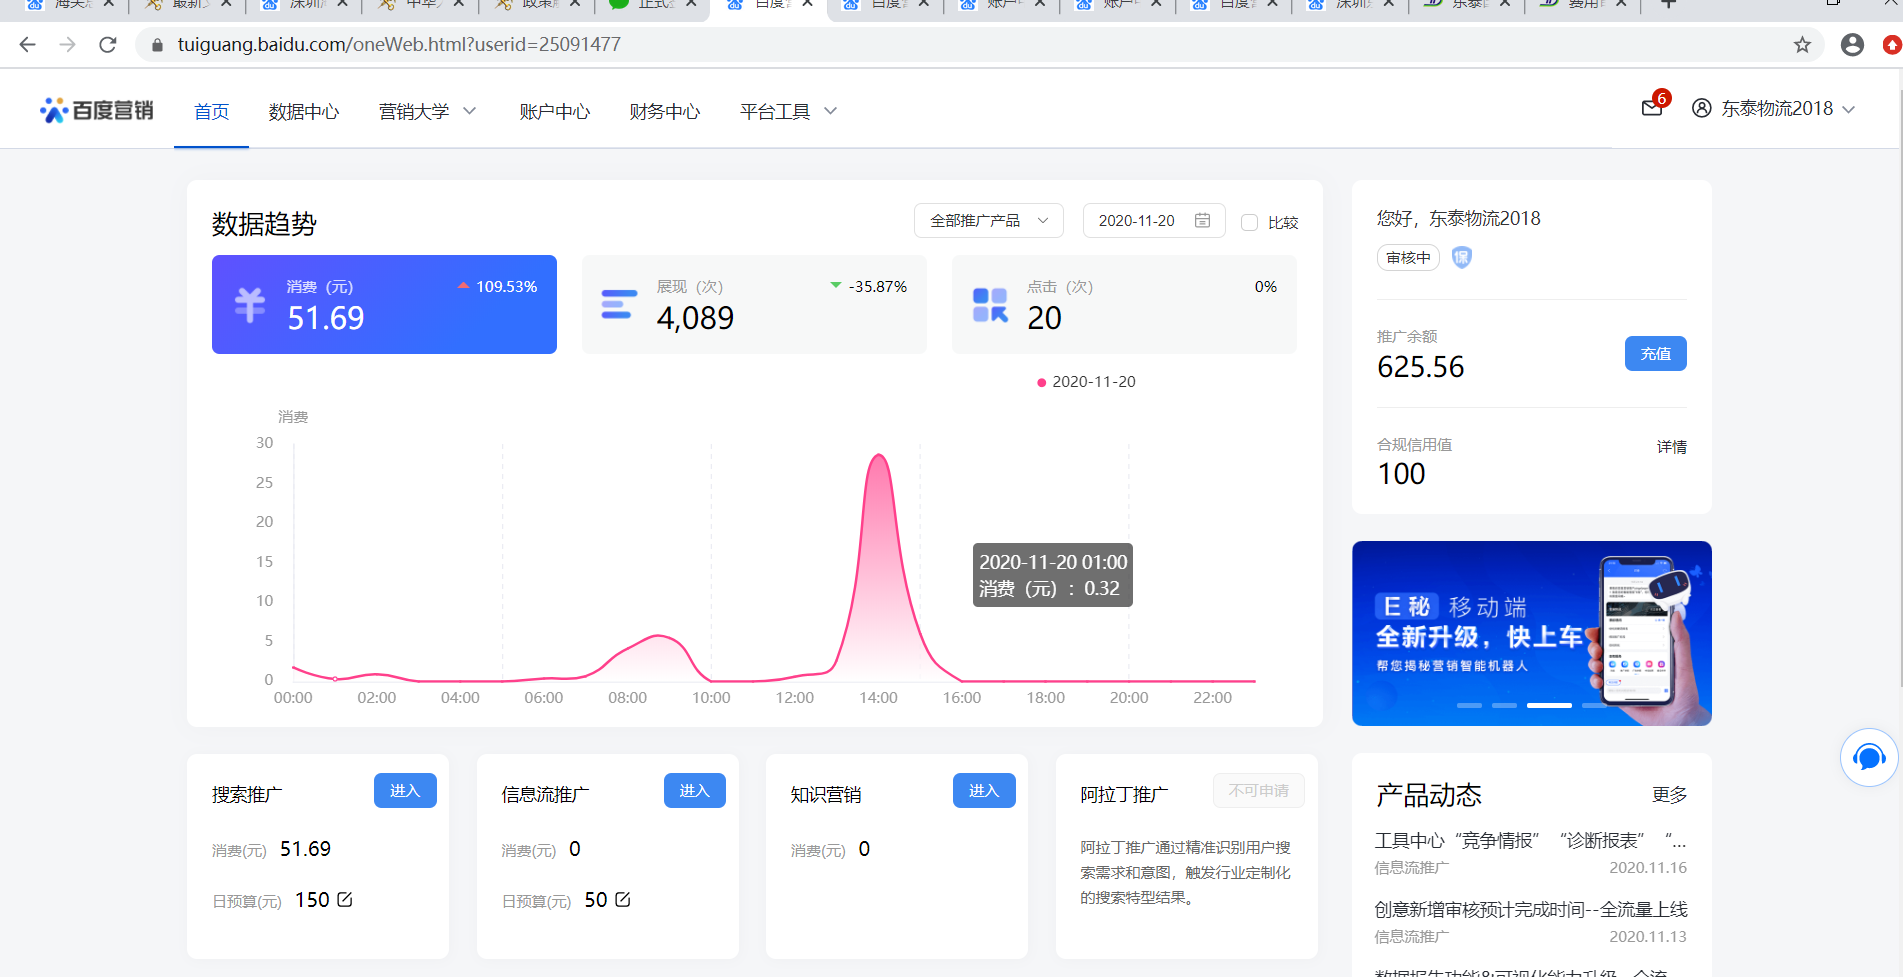Click the browser address bar URL

[399, 44]
